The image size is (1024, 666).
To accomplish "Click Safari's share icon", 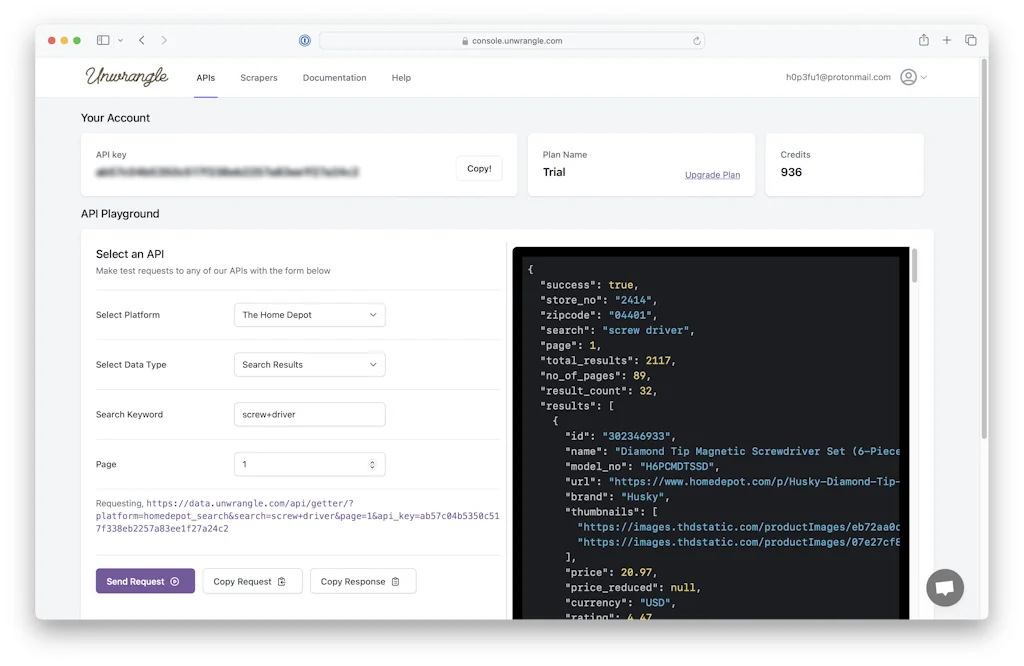I will click(x=923, y=40).
